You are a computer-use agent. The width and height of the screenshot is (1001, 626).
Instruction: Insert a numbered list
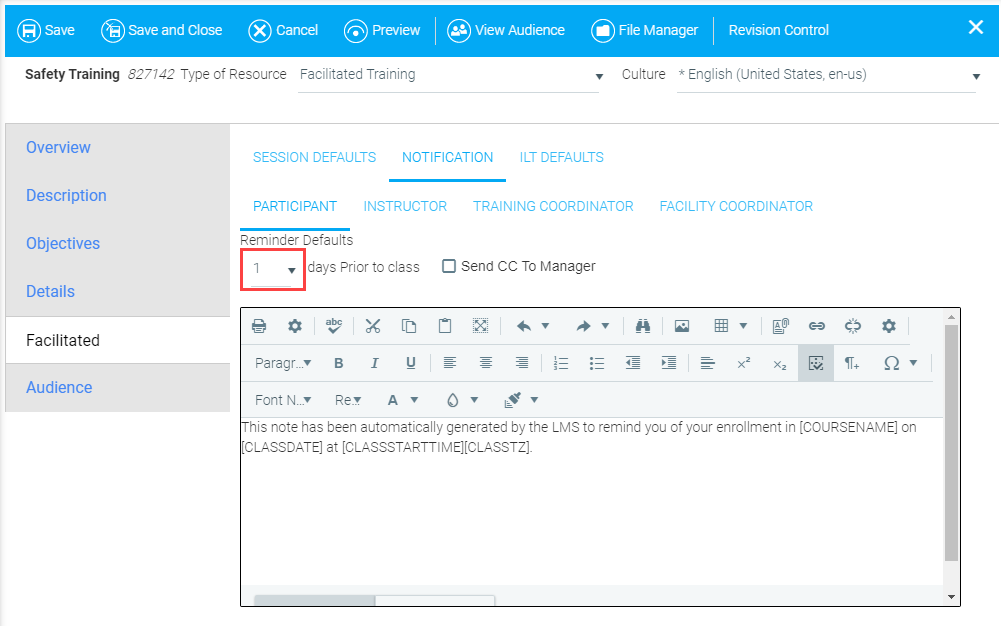[x=561, y=363]
